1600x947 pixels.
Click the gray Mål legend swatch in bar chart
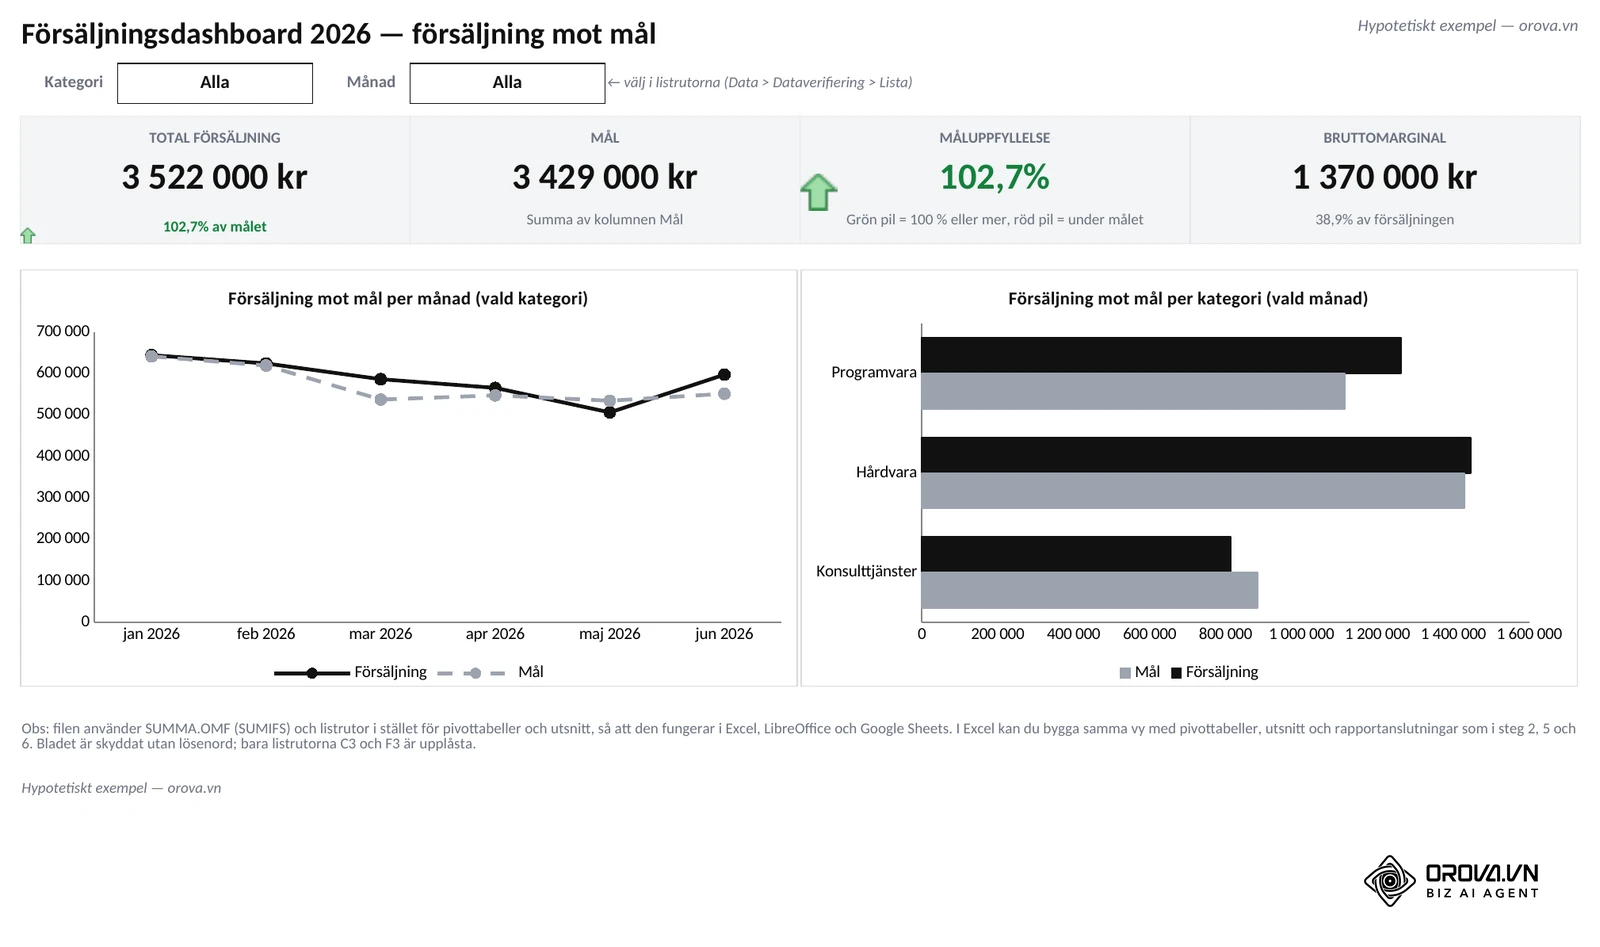pos(1125,673)
